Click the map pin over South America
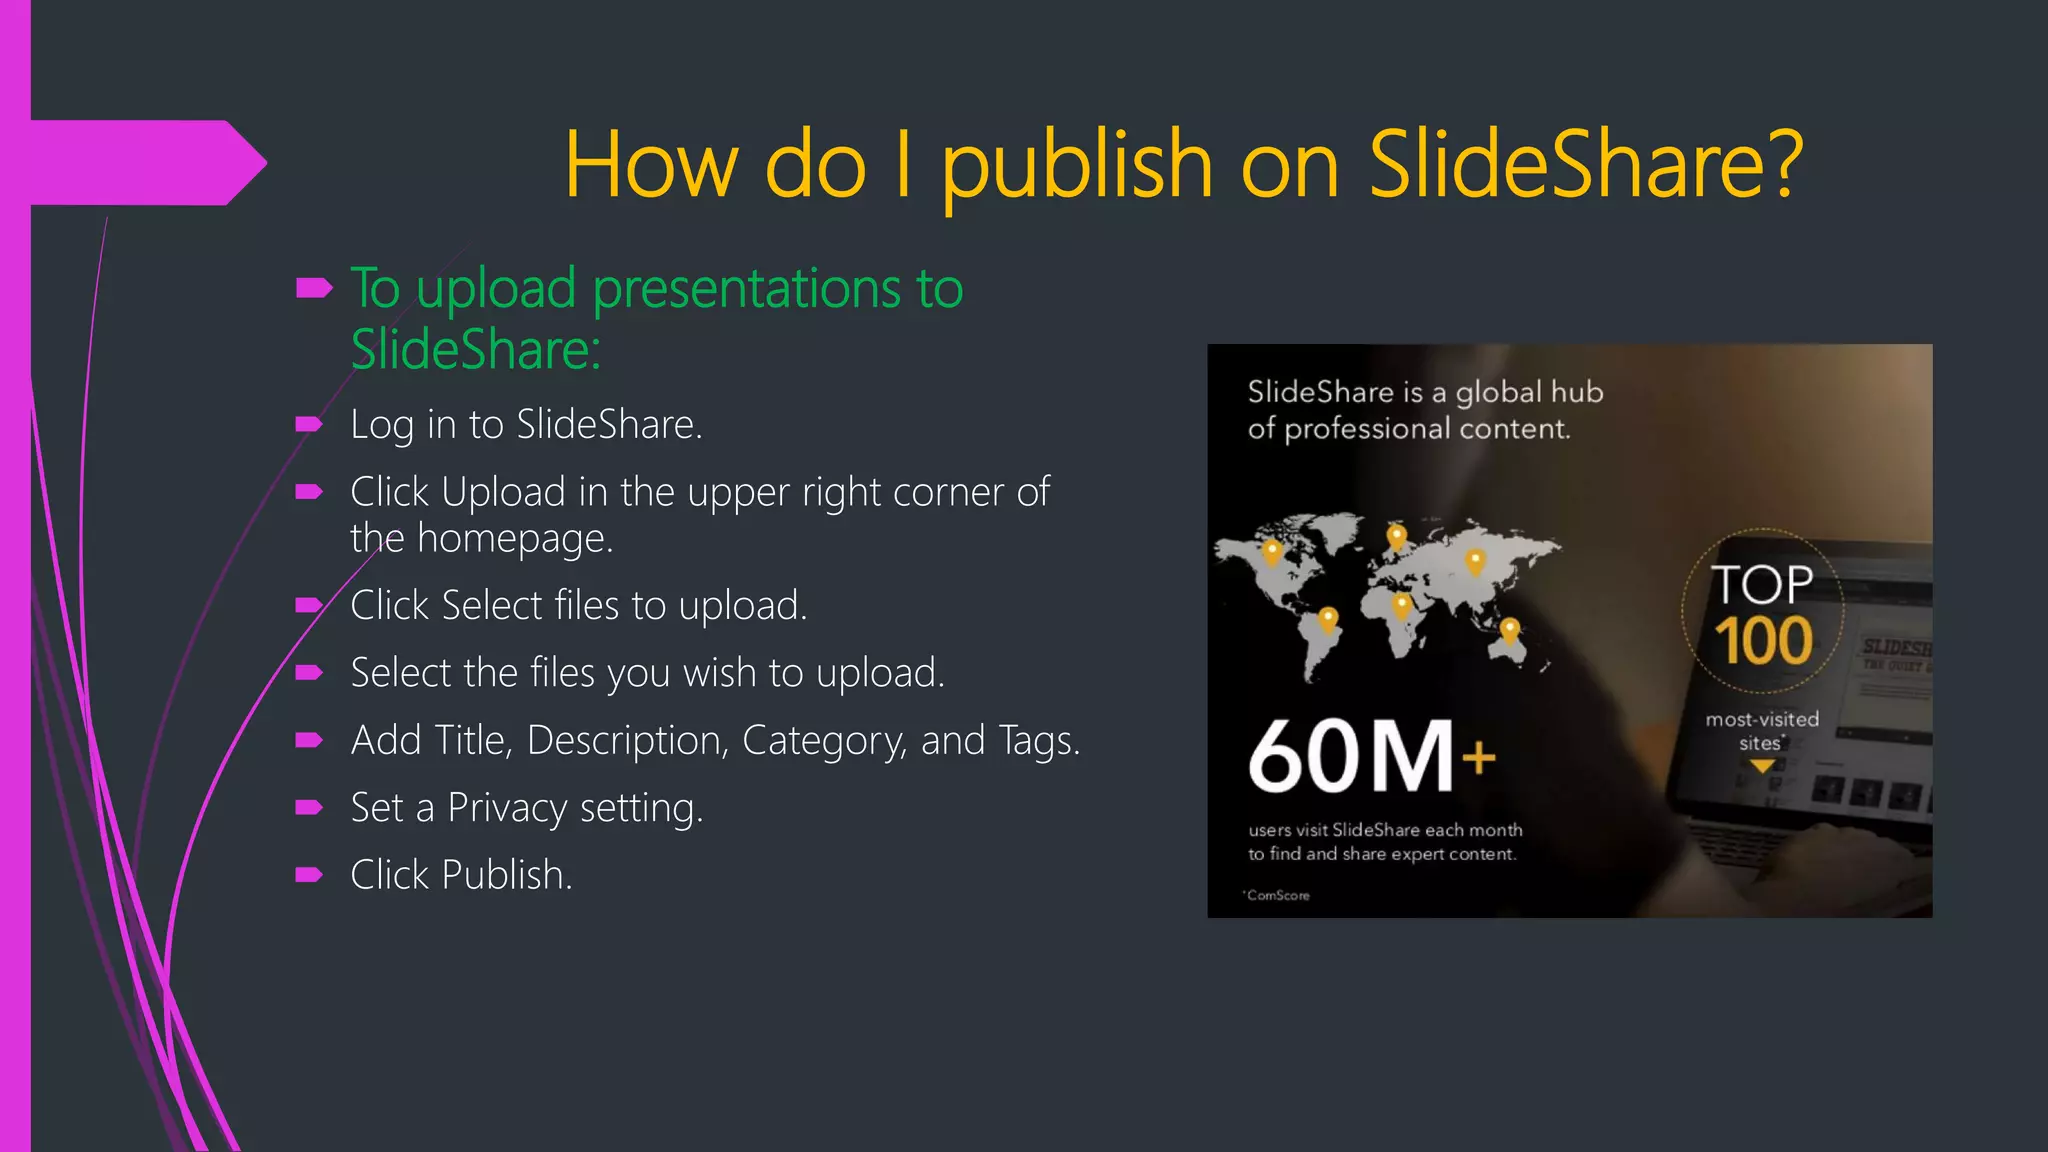2048x1152 pixels. pyautogui.click(x=1328, y=619)
